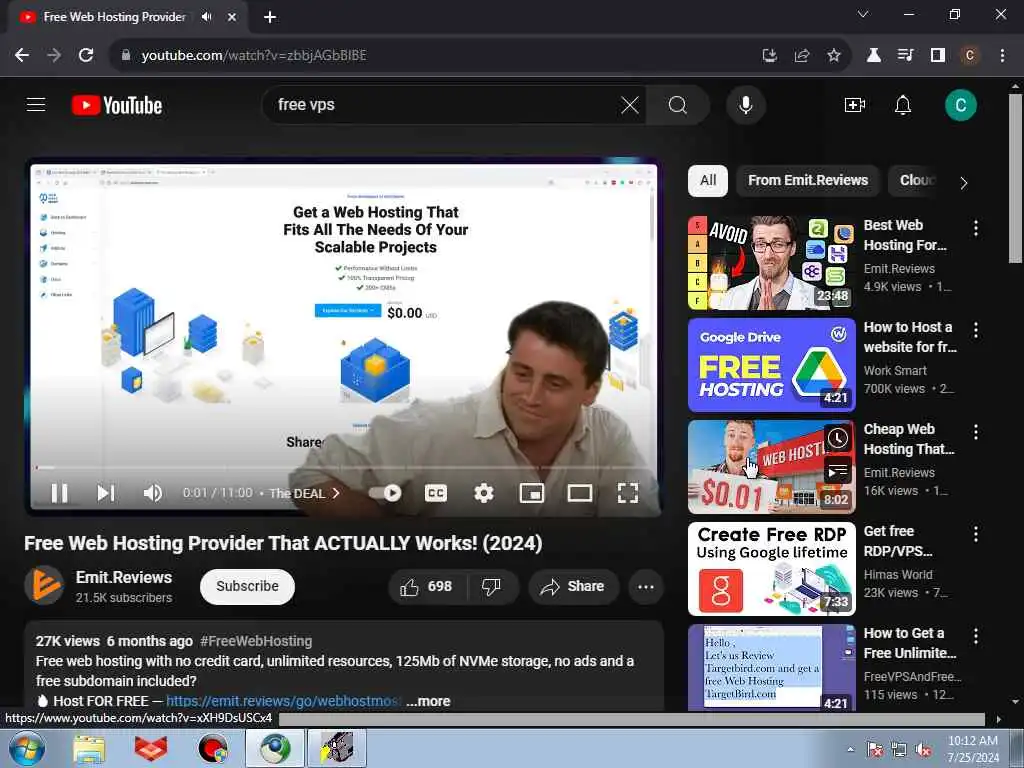Start voice search with the microphone
Viewport: 1024px width, 768px height.
[745, 105]
